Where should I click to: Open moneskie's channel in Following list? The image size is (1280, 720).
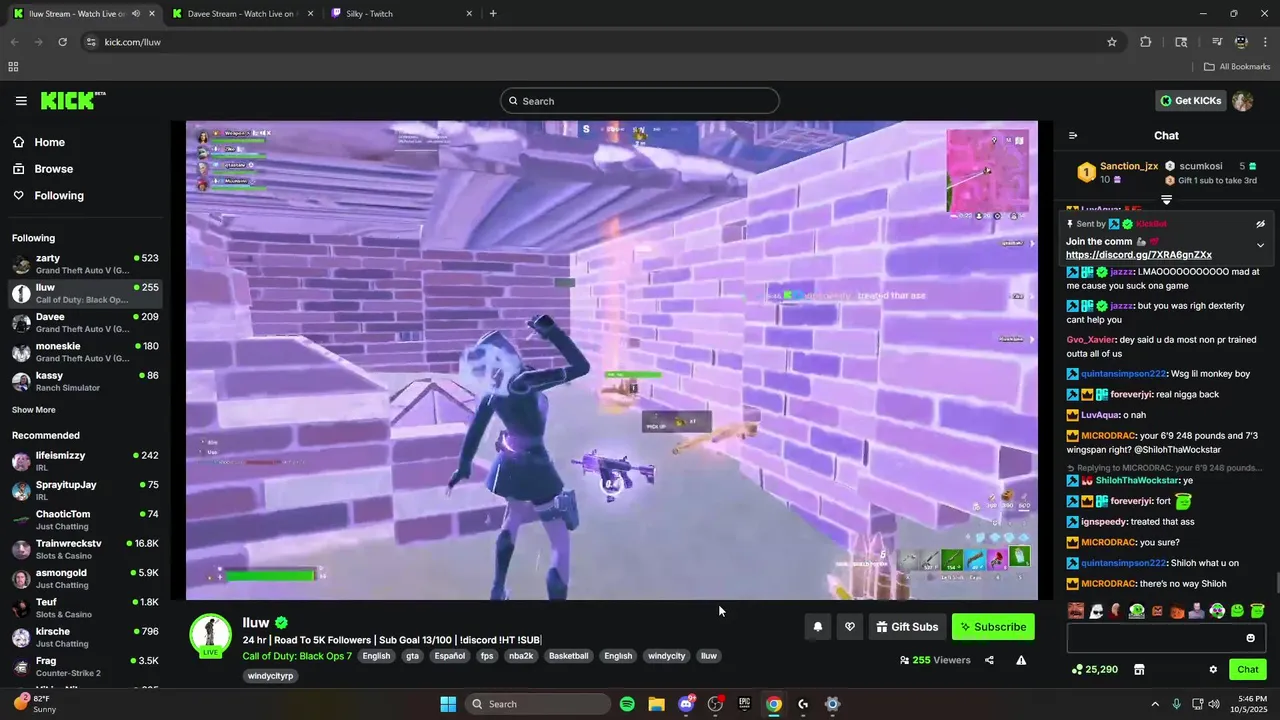[85, 352]
